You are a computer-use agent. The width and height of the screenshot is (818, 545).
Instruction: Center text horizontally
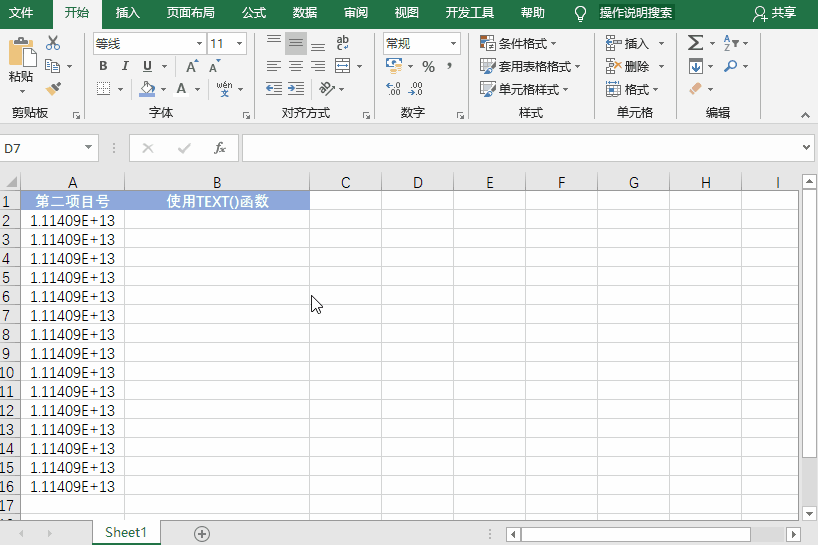296,66
